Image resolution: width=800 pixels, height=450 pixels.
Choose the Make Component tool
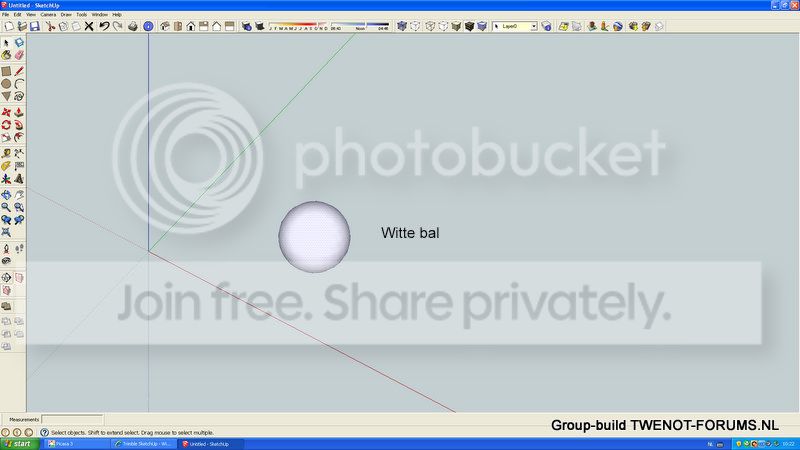point(19,43)
